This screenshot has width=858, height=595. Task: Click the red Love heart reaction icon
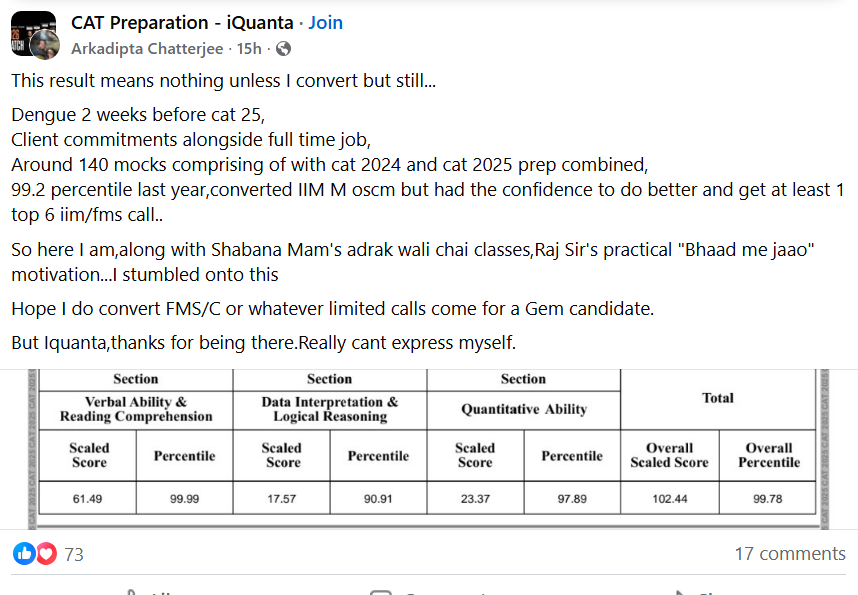click(46, 553)
